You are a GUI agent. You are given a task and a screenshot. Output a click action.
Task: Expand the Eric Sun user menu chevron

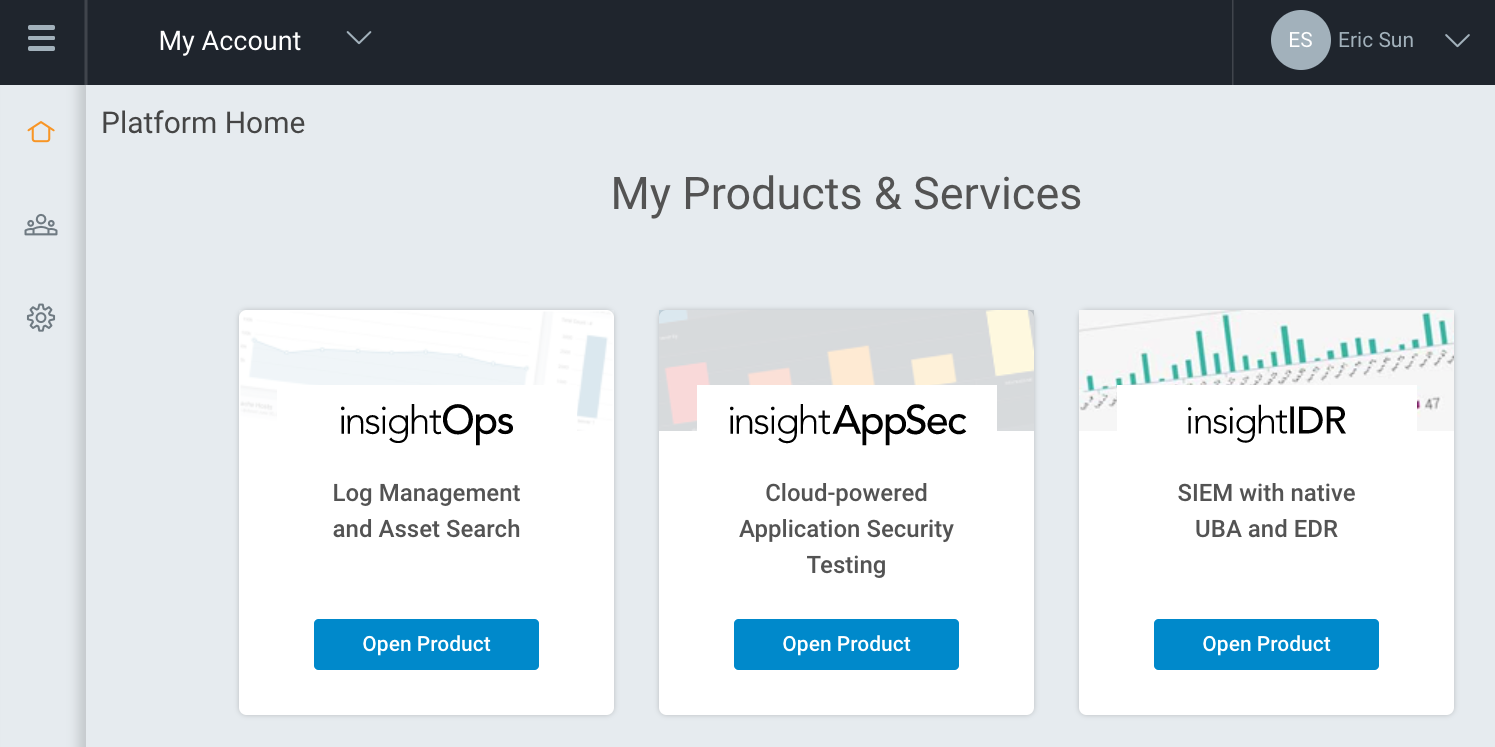coord(1457,41)
